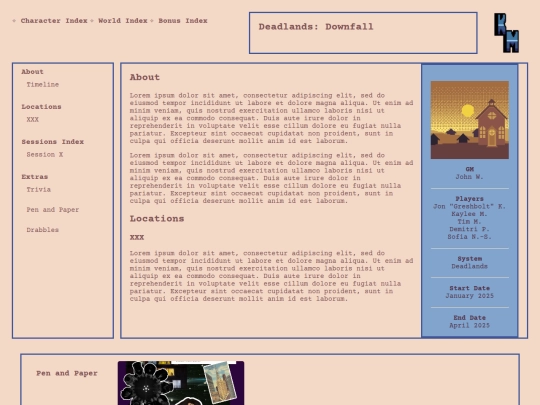Open the Trivia link
540x405 pixels.
click(x=39, y=189)
